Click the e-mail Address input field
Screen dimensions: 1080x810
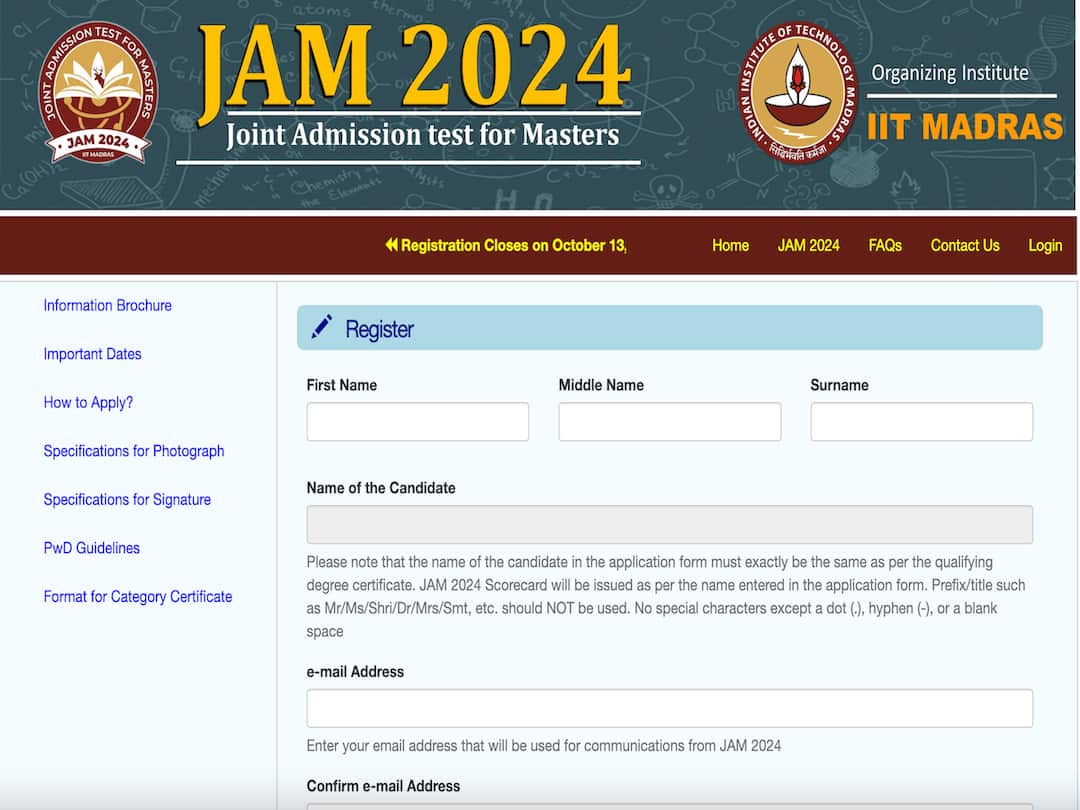click(x=669, y=708)
